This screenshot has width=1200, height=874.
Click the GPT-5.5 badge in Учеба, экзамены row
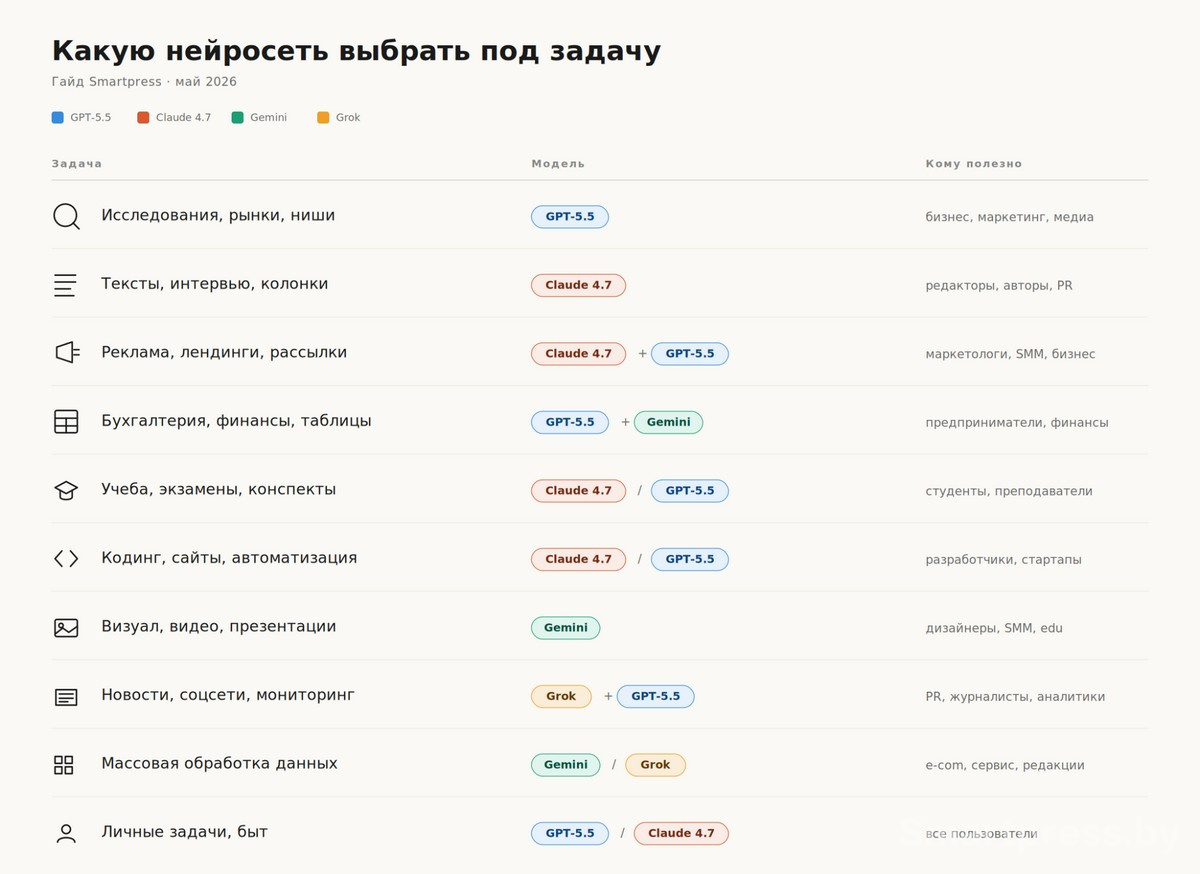[x=690, y=491]
